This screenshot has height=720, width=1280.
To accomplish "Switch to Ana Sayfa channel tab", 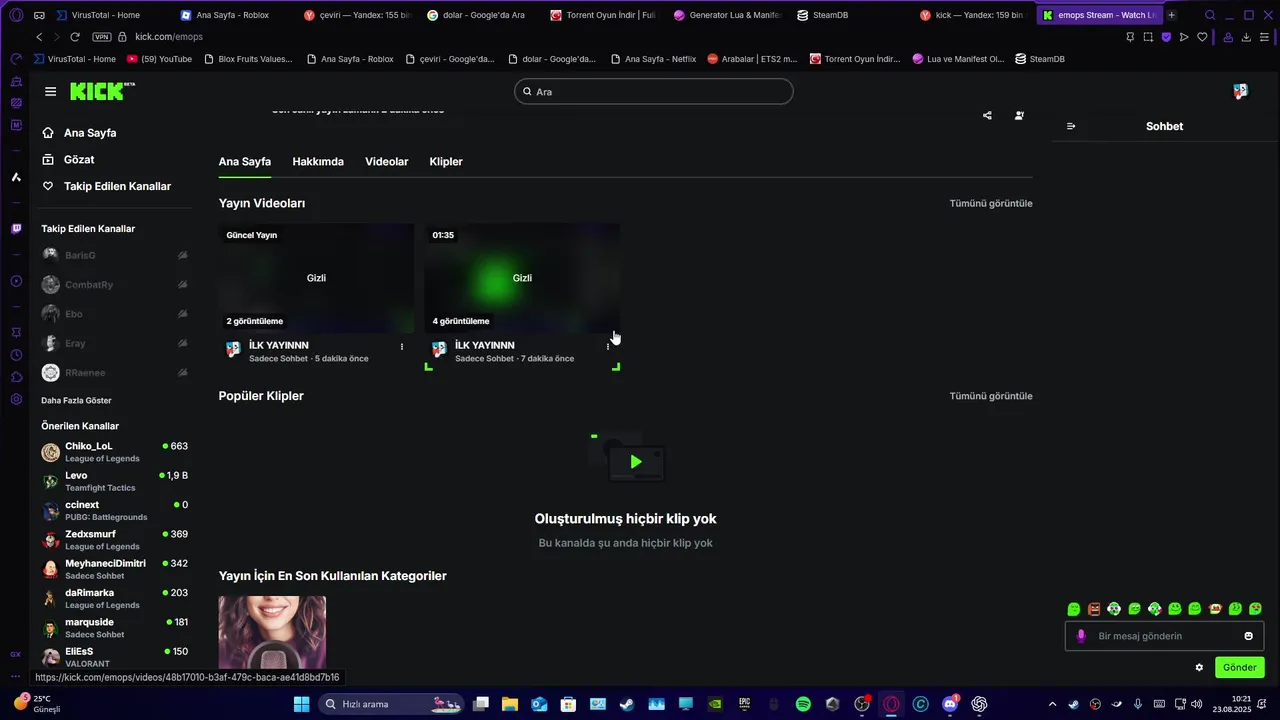I will pos(245,162).
